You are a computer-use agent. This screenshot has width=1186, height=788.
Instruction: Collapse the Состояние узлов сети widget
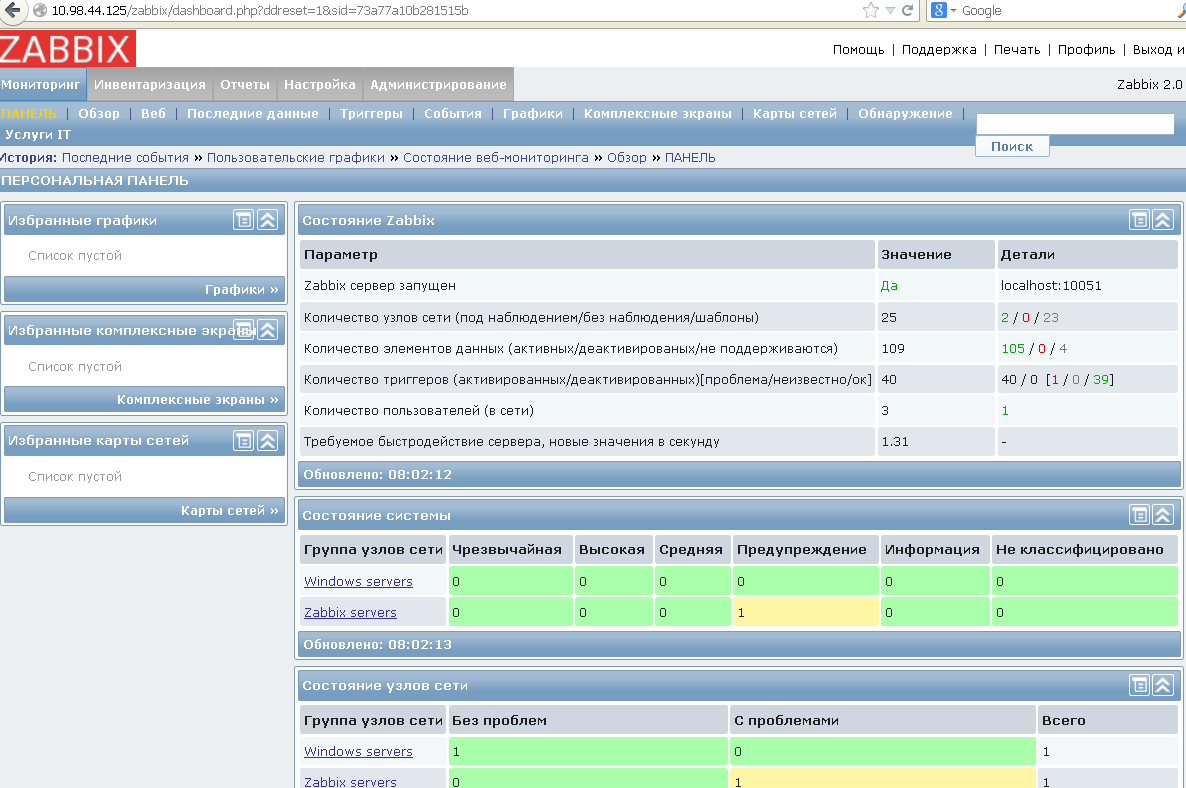click(x=1163, y=685)
